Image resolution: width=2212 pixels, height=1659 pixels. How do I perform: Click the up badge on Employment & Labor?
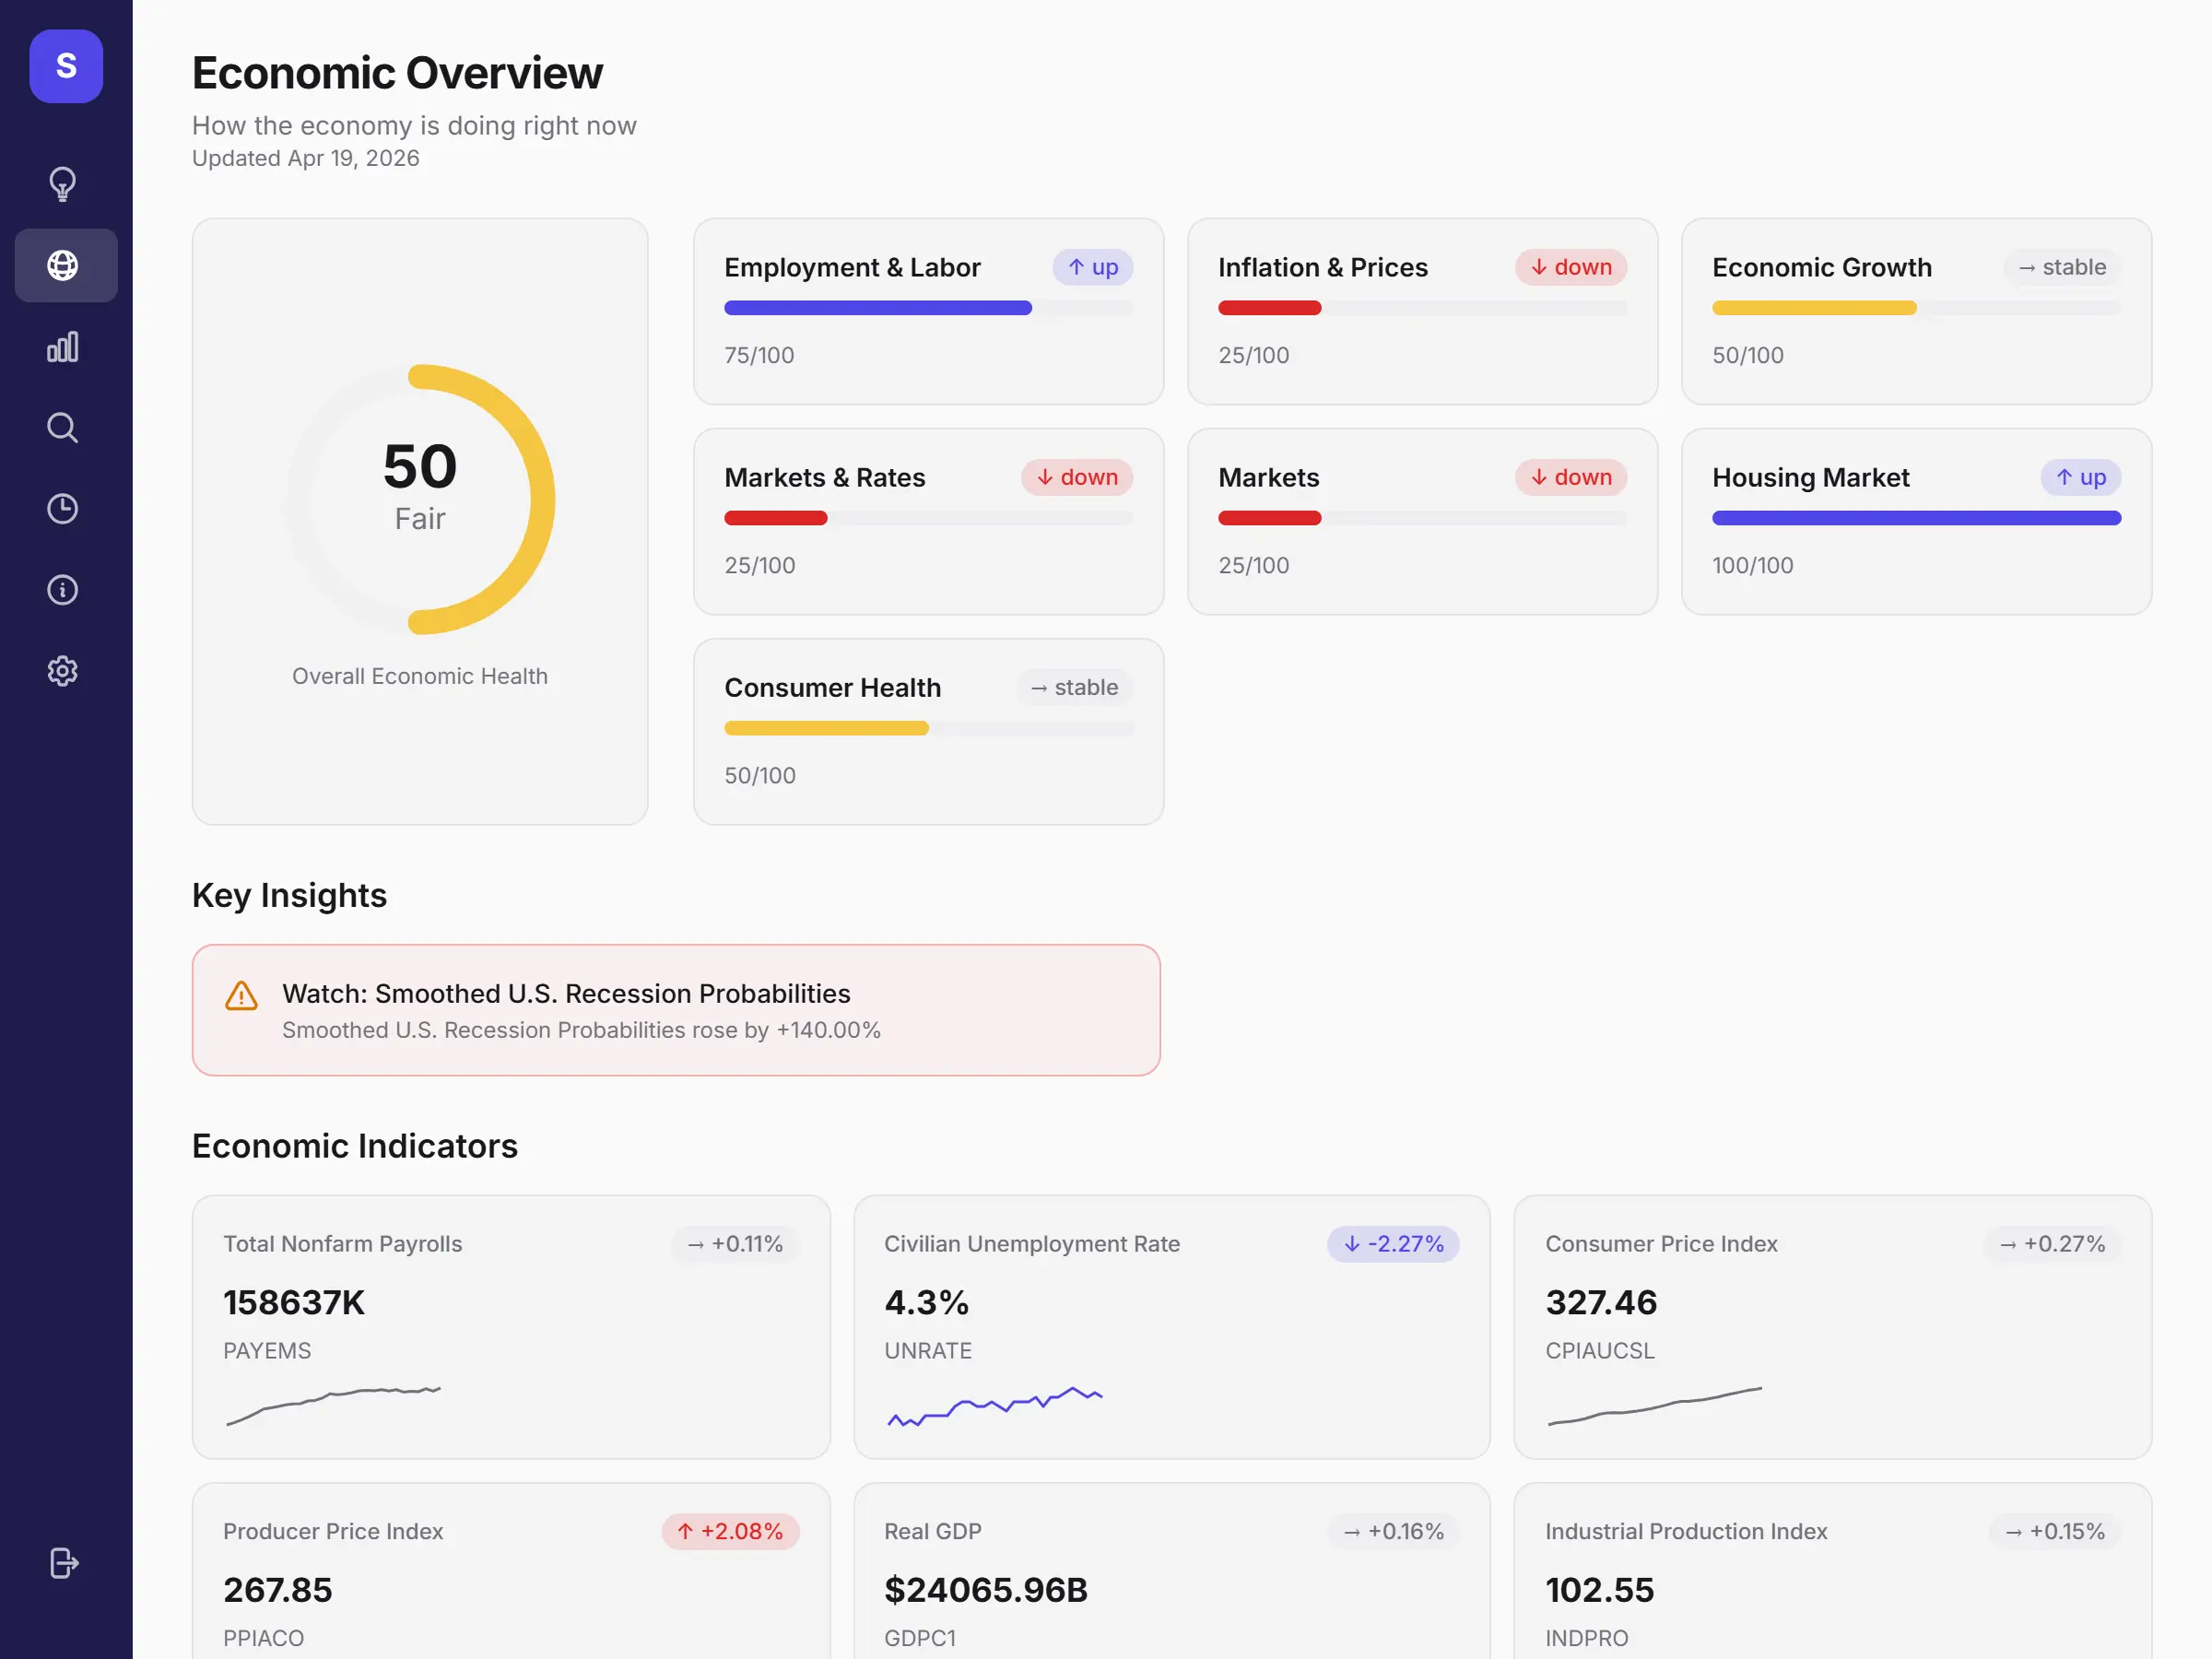[1092, 267]
